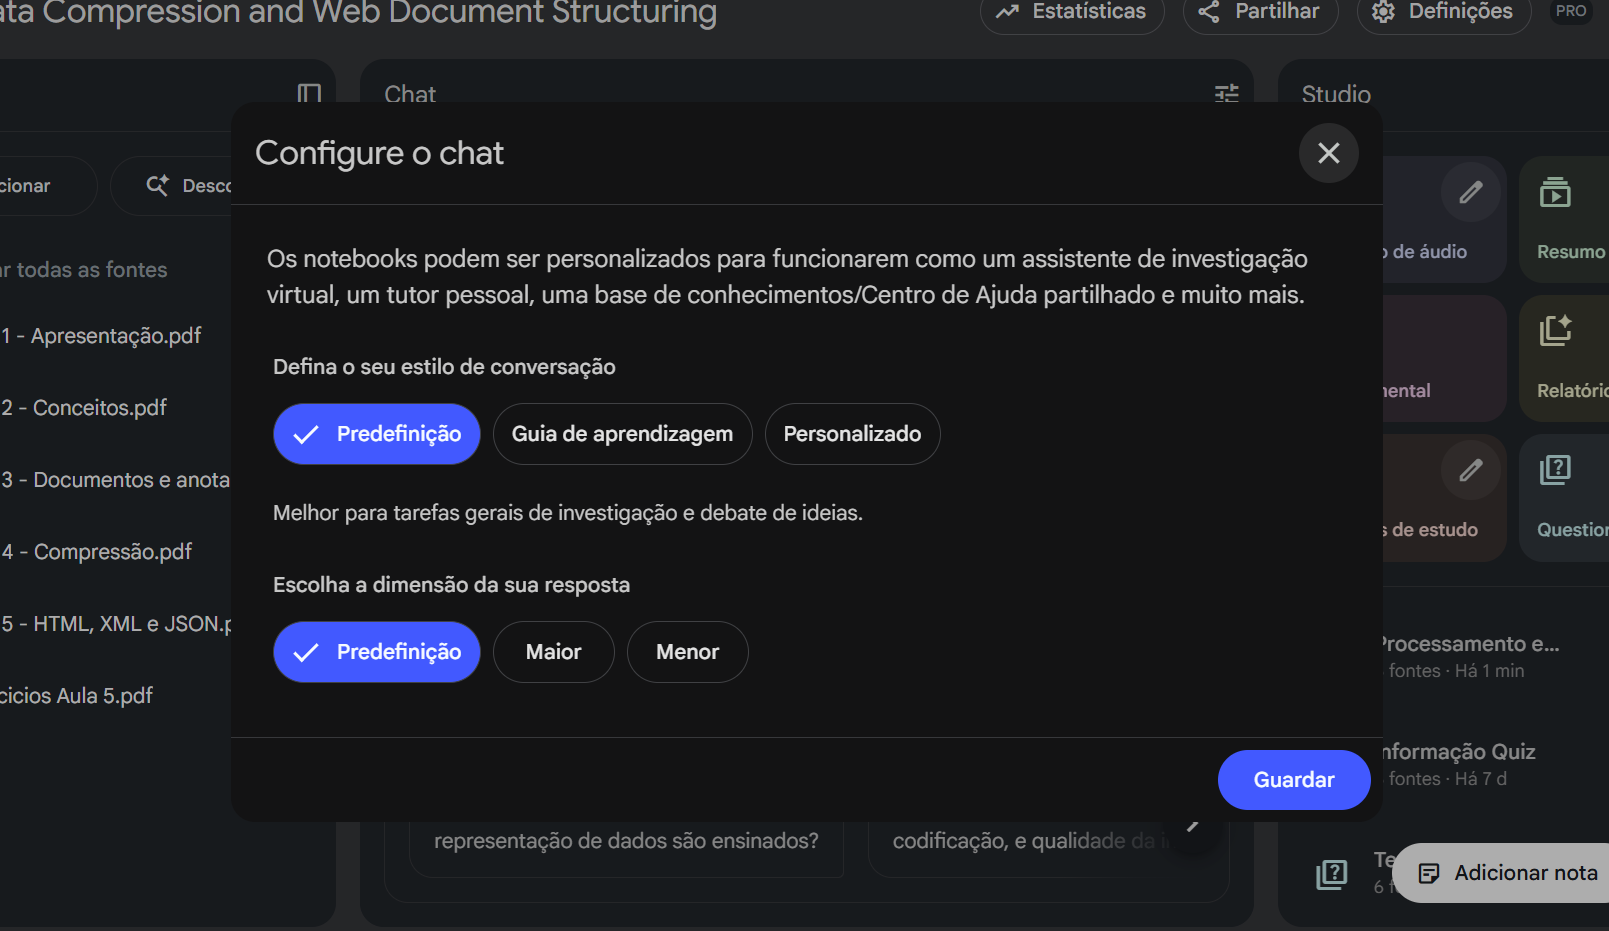The image size is (1609, 931).
Task: Open Definições settings menu
Action: click(1443, 12)
